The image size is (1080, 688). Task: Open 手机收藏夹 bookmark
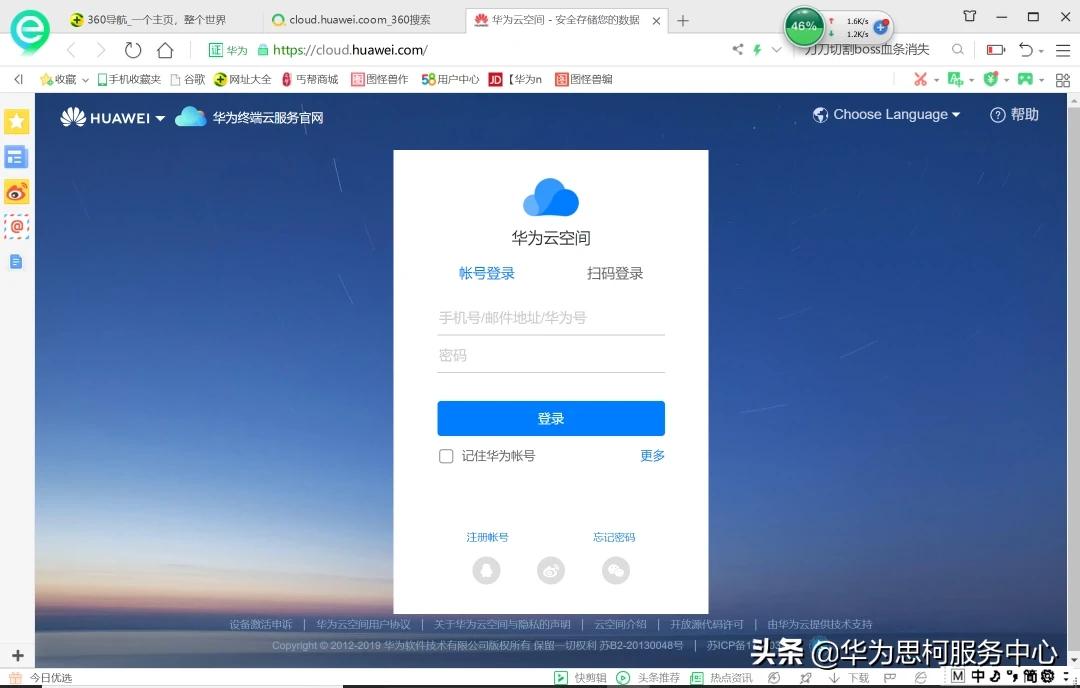point(129,79)
